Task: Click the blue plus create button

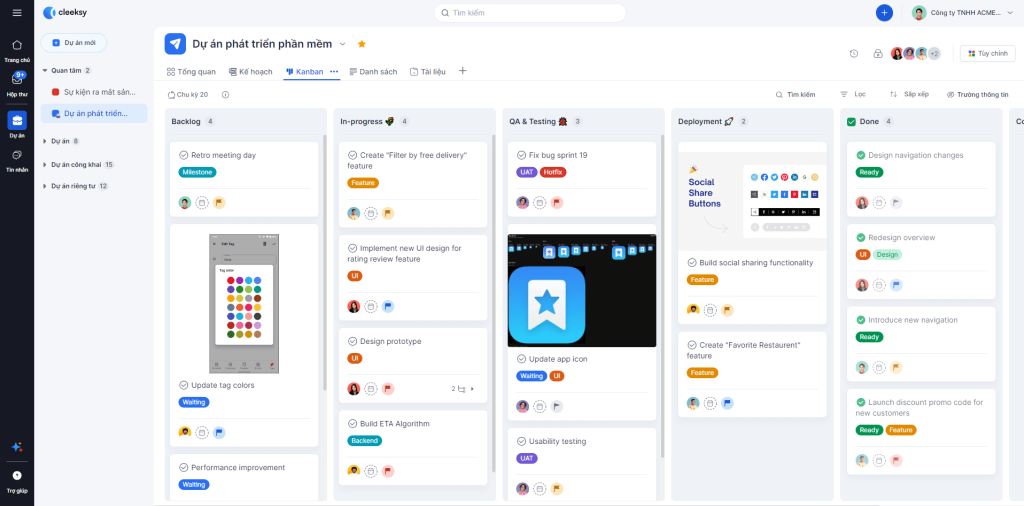Action: pos(884,13)
